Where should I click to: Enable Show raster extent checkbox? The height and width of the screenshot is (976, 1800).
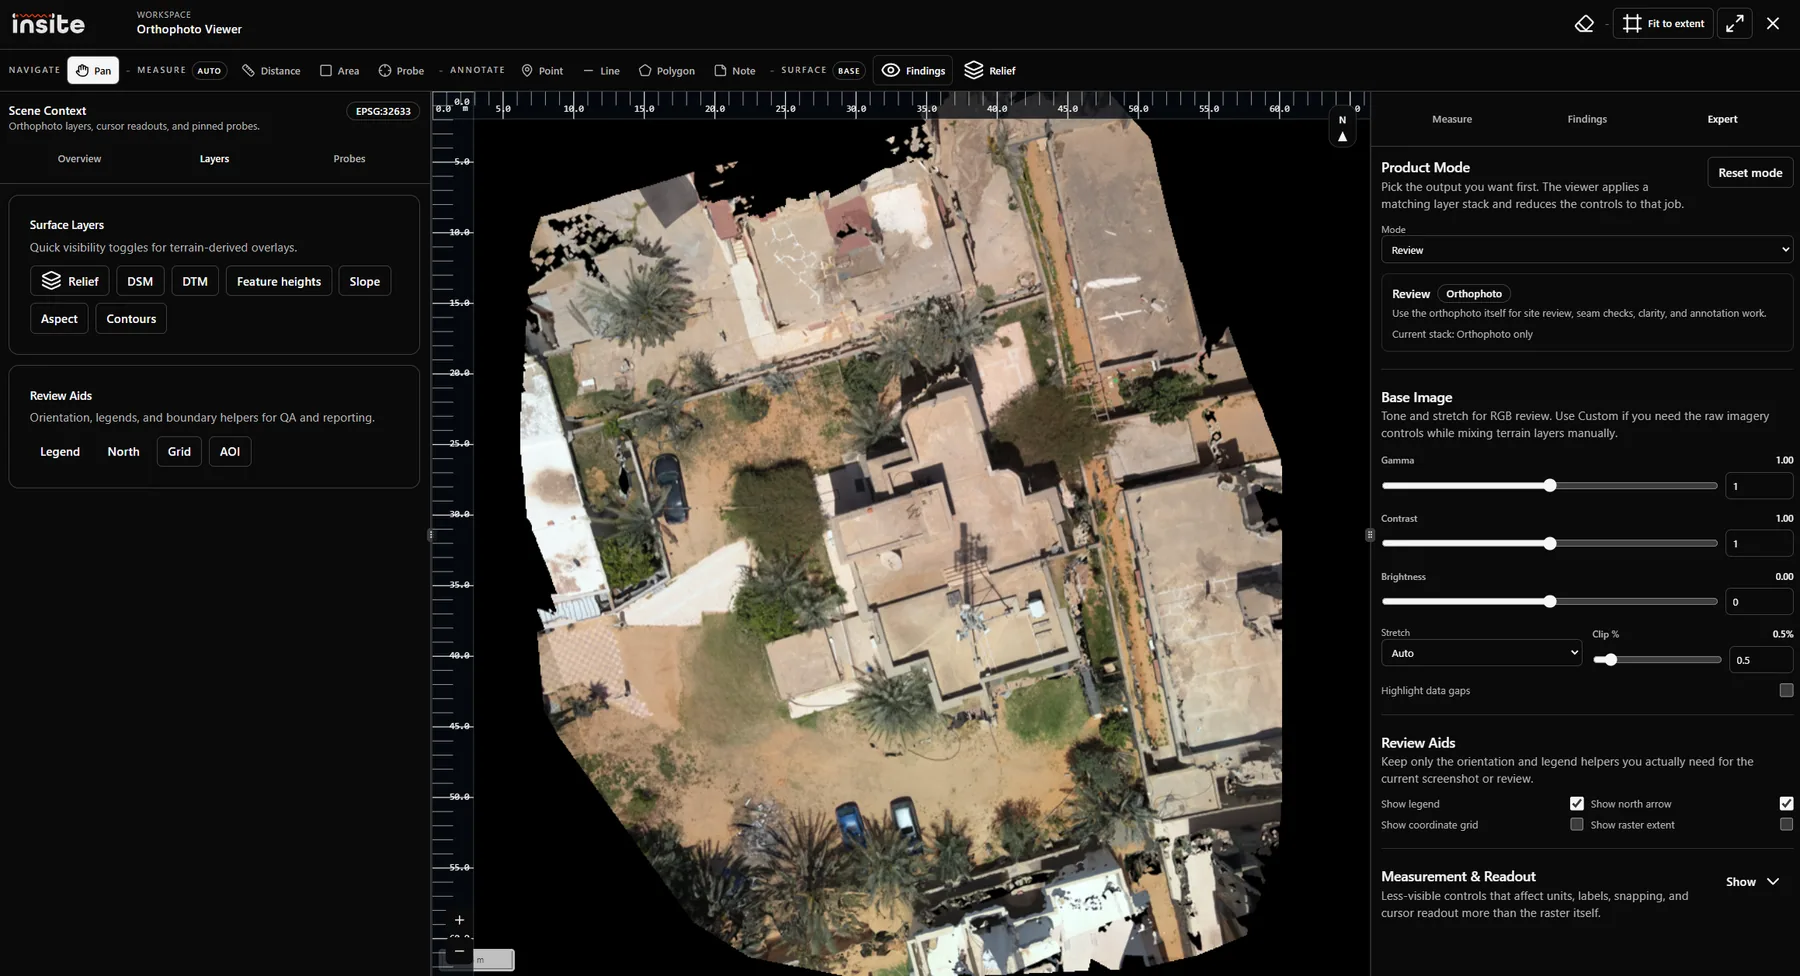coord(1786,825)
